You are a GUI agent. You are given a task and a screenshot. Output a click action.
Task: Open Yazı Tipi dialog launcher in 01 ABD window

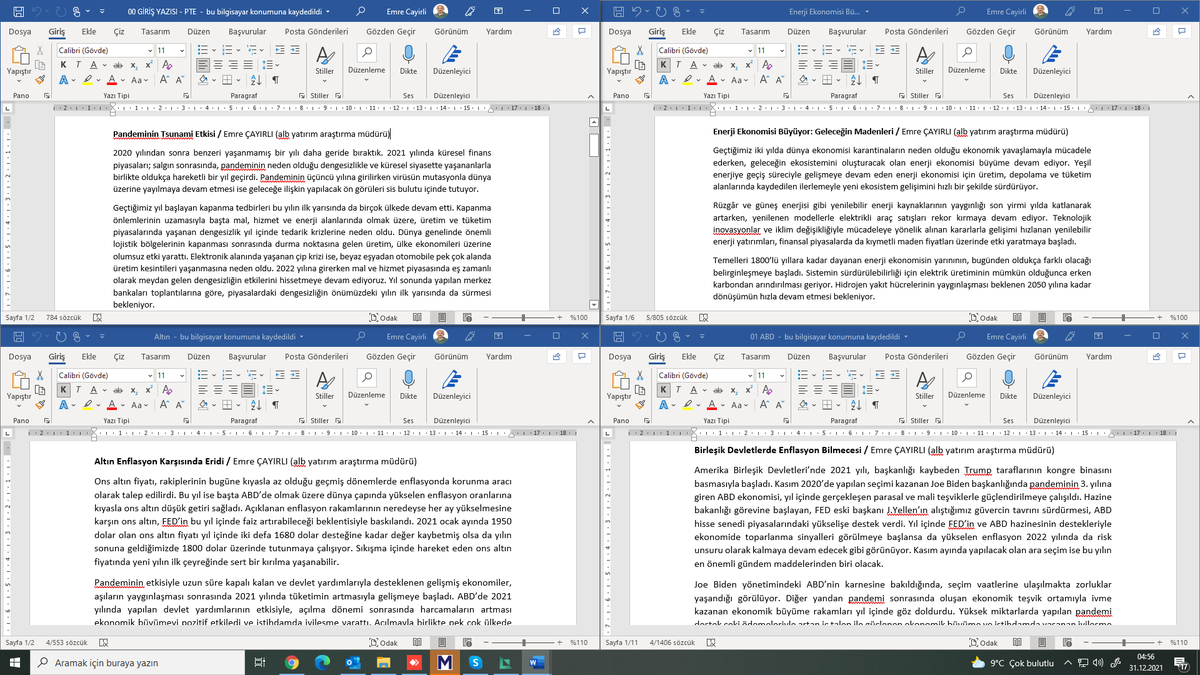786,420
